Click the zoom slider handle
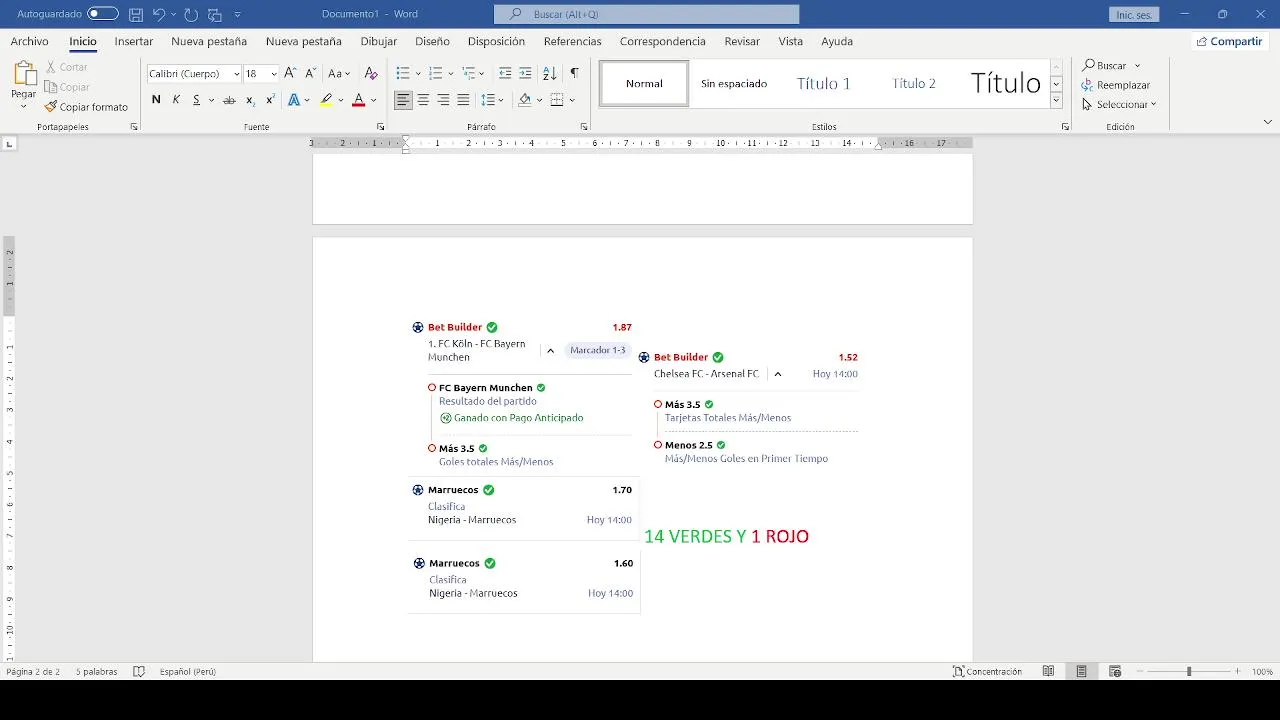 (1189, 672)
